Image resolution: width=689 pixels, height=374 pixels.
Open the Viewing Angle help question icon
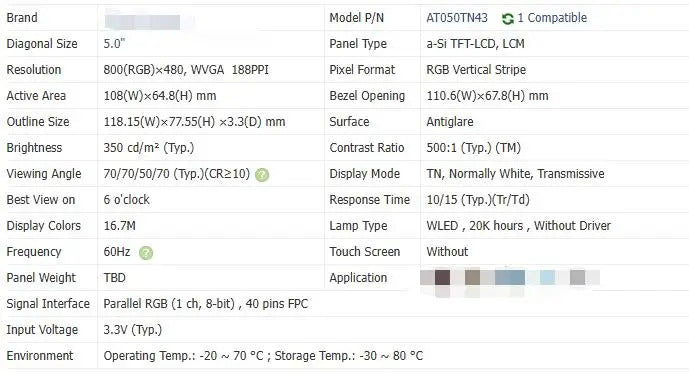pos(262,175)
